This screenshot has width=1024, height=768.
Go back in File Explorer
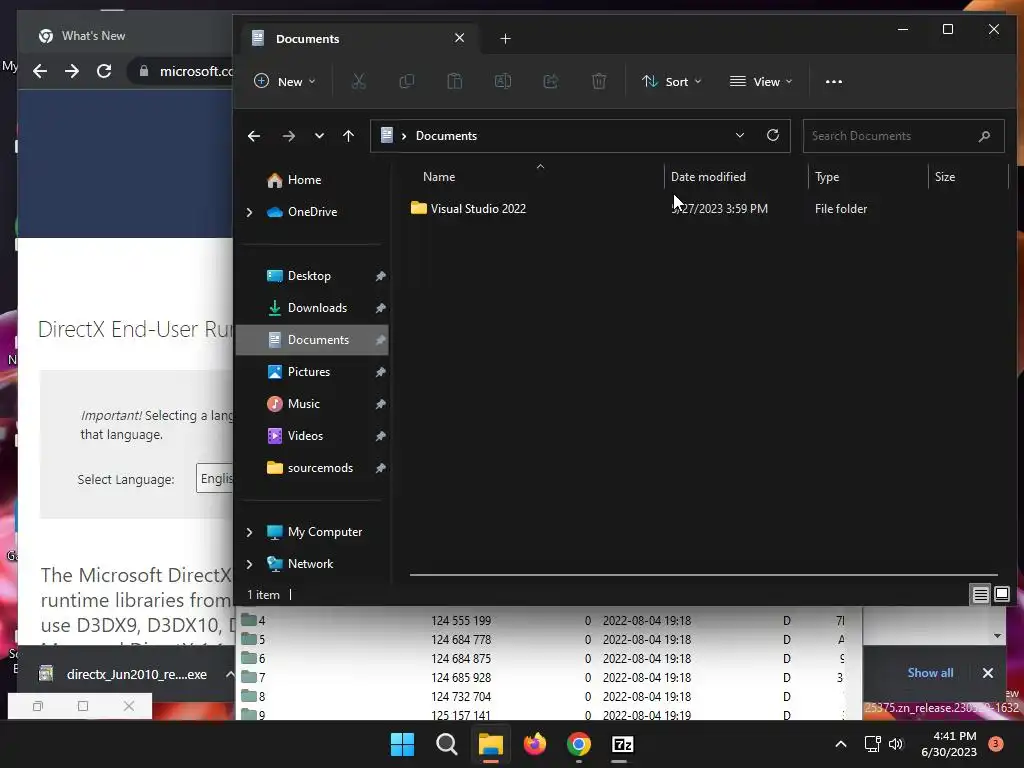click(x=254, y=136)
